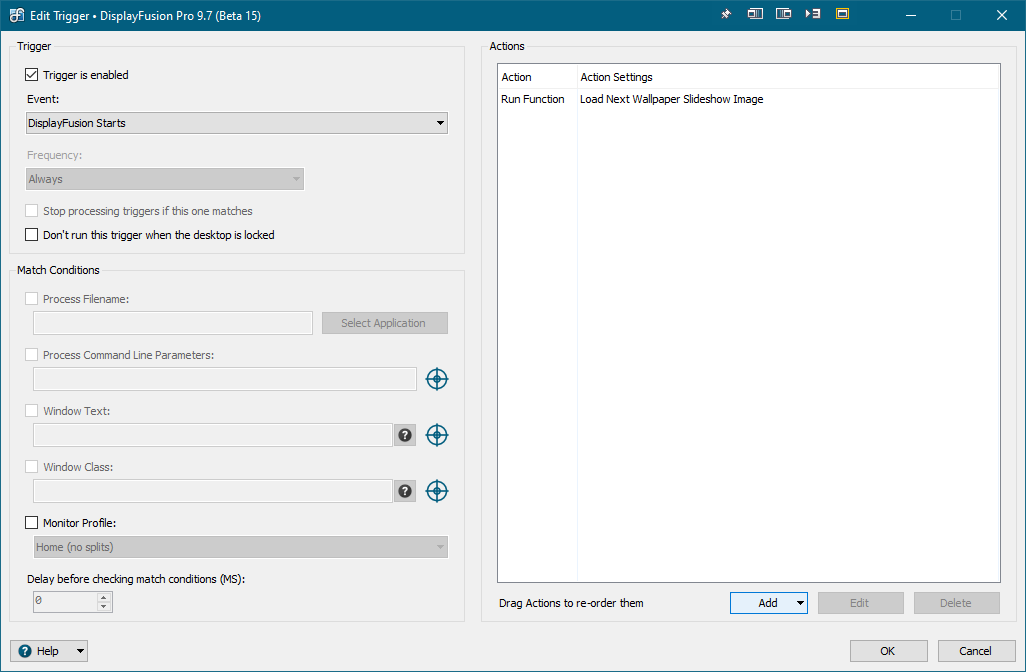Click the Action column header in the Actions list
The width and height of the screenshot is (1026, 672).
pyautogui.click(x=517, y=77)
